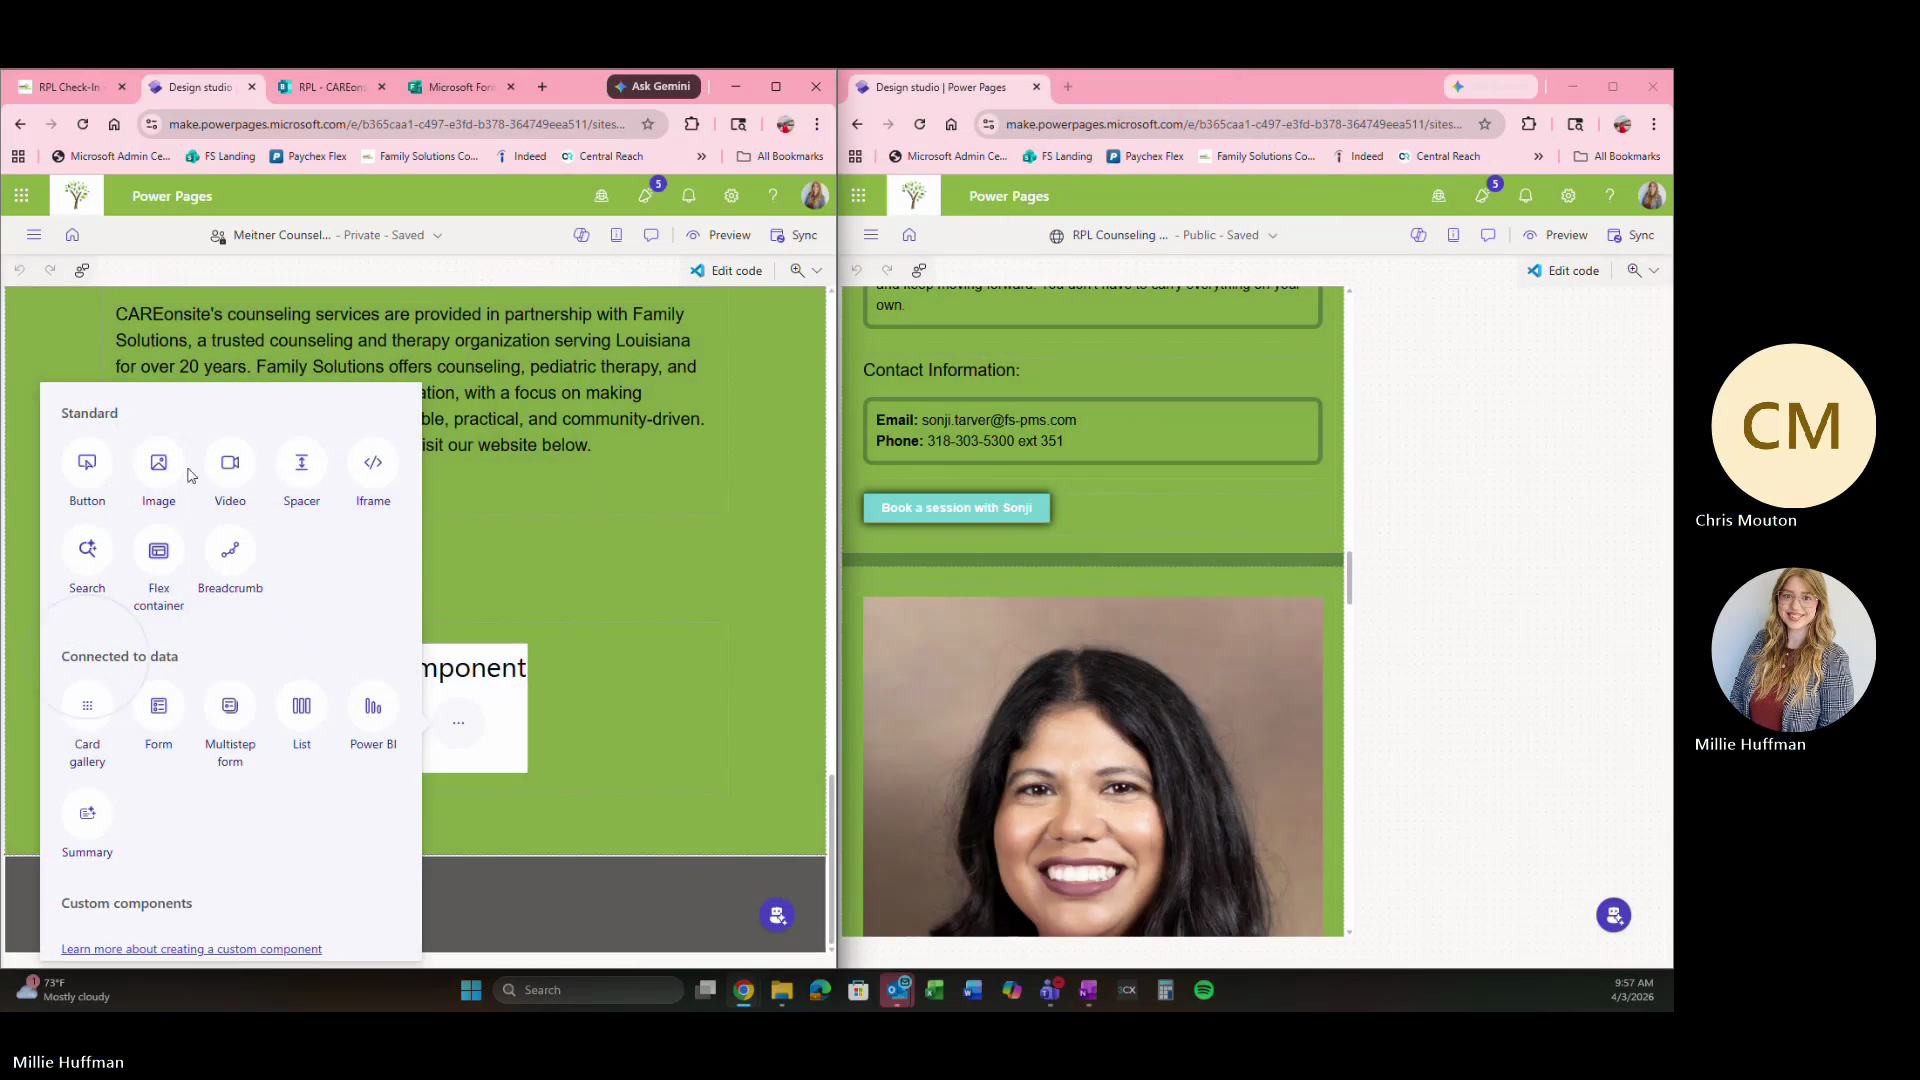Click Sync in right Power Pages window
Viewport: 1920px width, 1080px height.
(x=1631, y=235)
